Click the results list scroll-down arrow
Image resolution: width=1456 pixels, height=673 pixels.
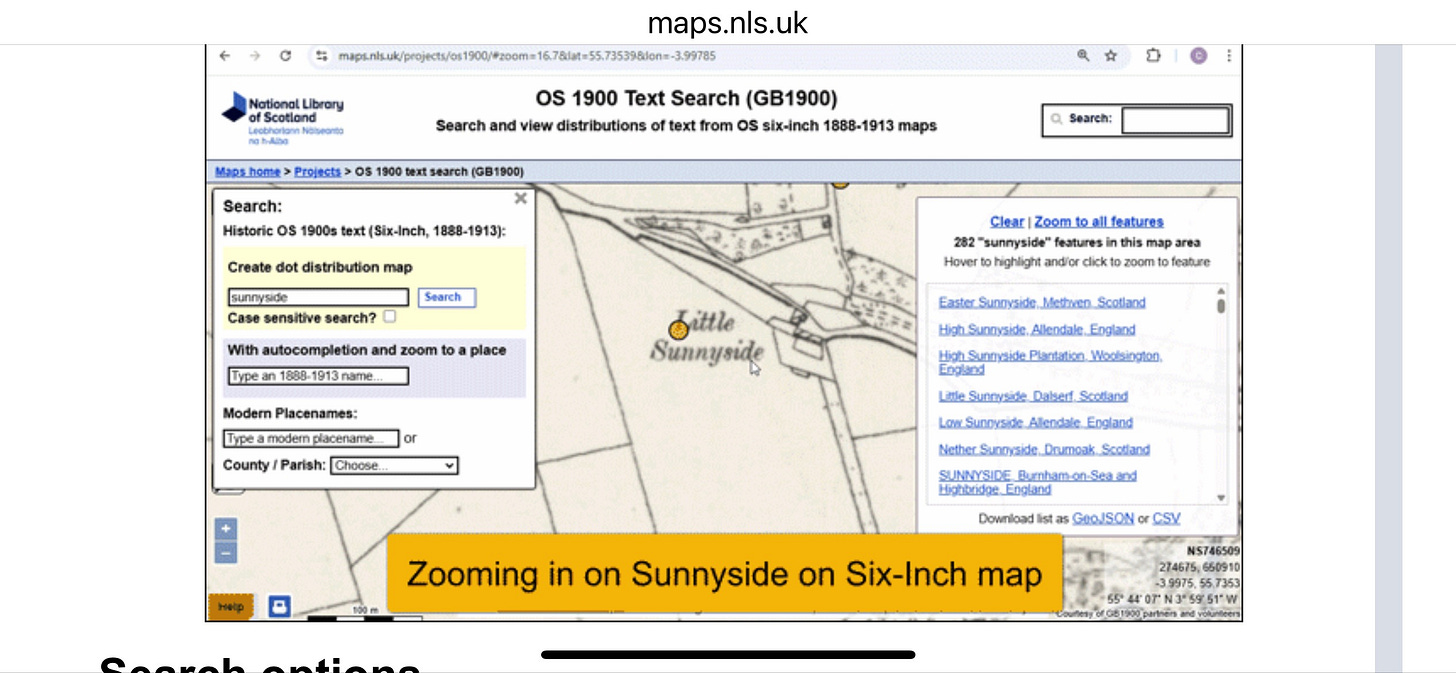[x=1221, y=498]
